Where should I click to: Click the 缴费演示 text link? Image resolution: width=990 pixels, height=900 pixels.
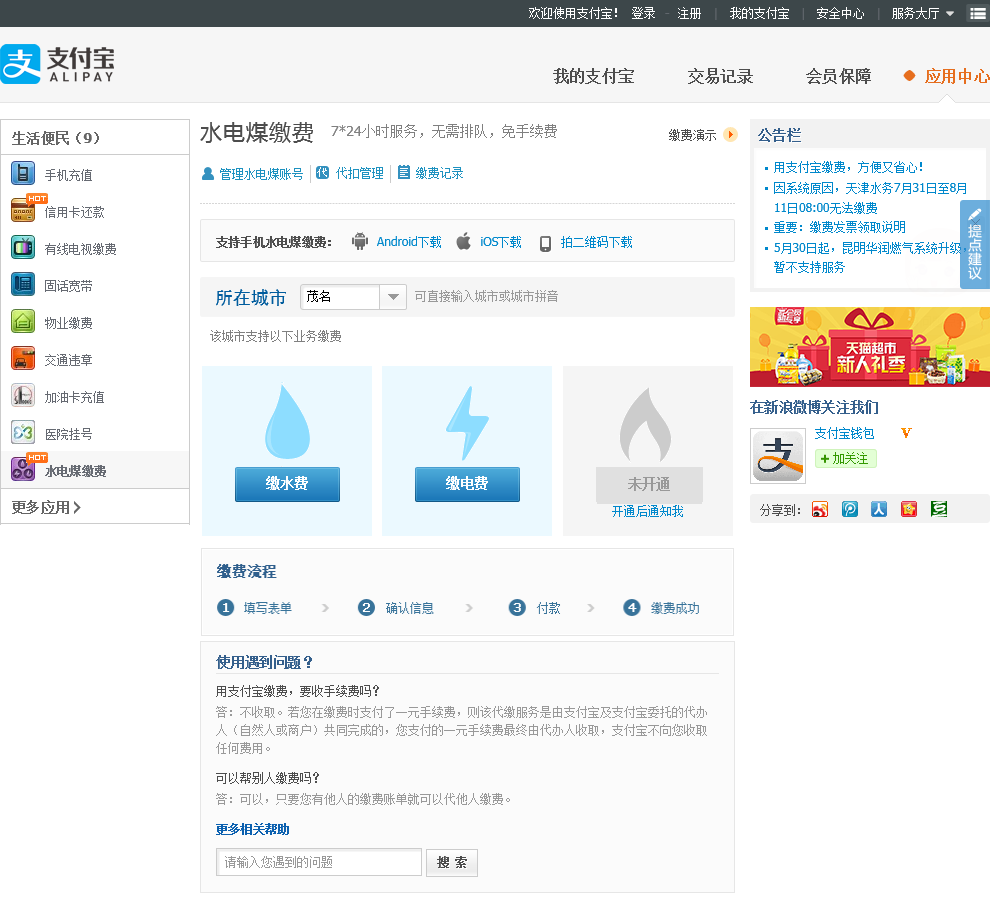(692, 135)
